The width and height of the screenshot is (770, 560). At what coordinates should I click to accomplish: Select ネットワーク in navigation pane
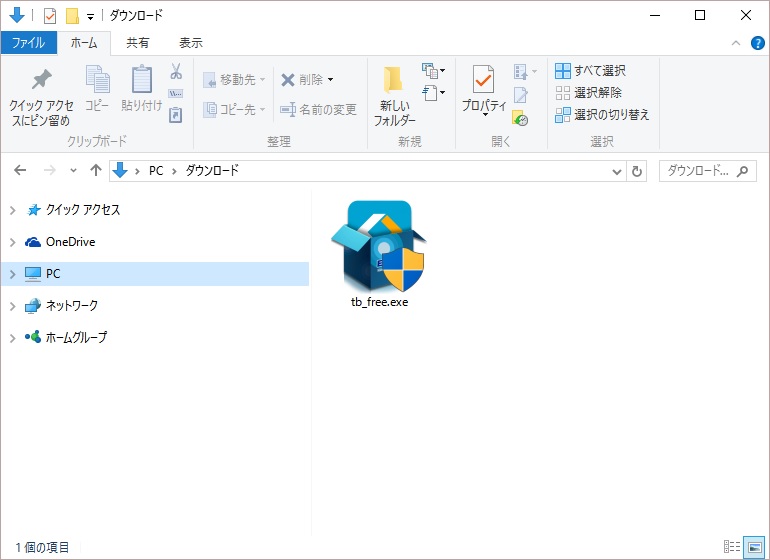pos(72,306)
